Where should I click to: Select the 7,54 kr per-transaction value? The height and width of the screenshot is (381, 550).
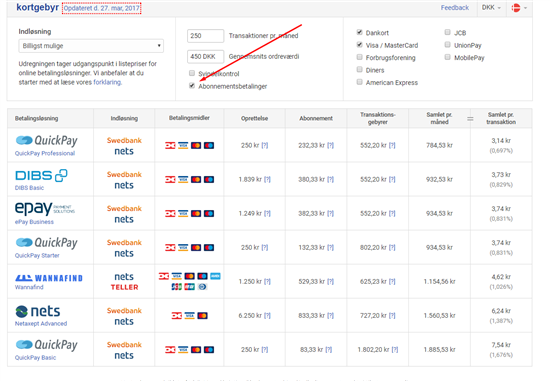click(x=501, y=345)
